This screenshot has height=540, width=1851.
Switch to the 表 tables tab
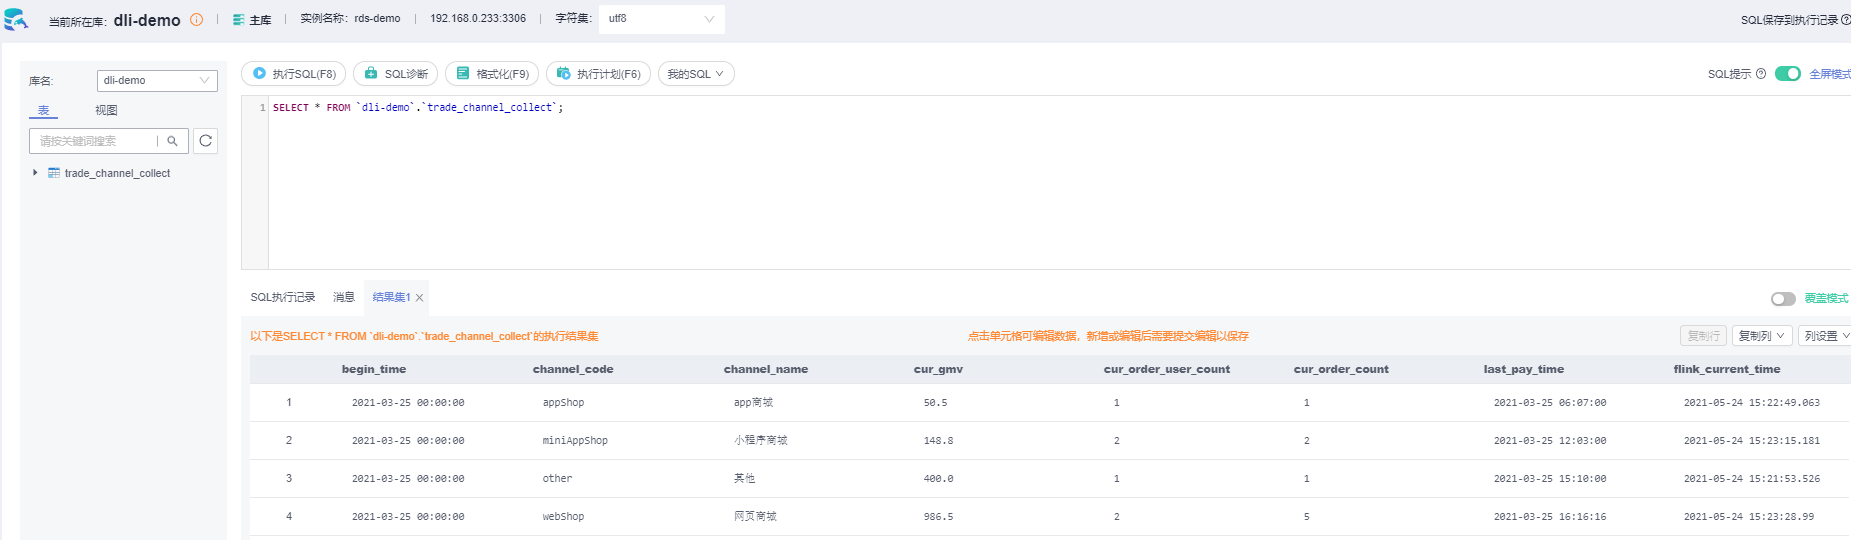click(43, 110)
